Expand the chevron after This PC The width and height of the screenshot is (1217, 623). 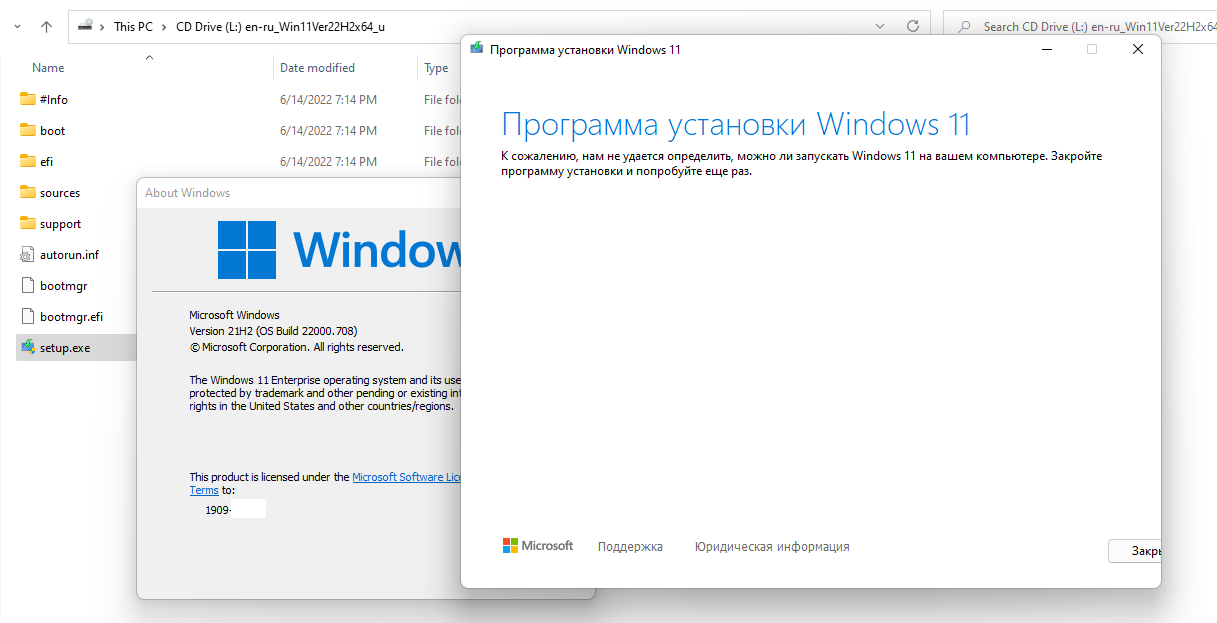tap(164, 27)
